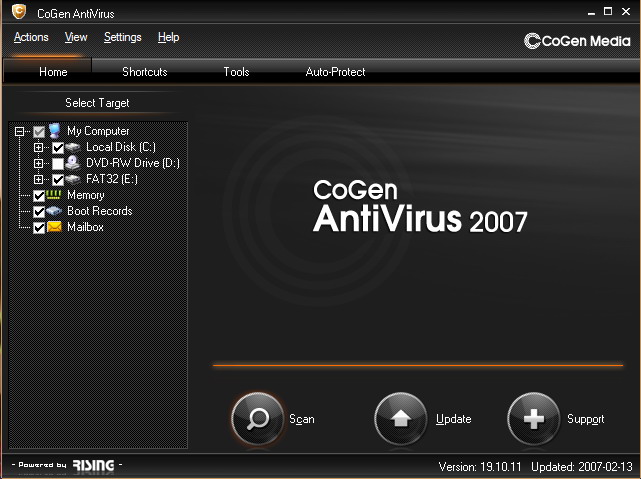The image size is (641, 479).
Task: Minimize the CoGen AntiVirus window
Action: [591, 12]
